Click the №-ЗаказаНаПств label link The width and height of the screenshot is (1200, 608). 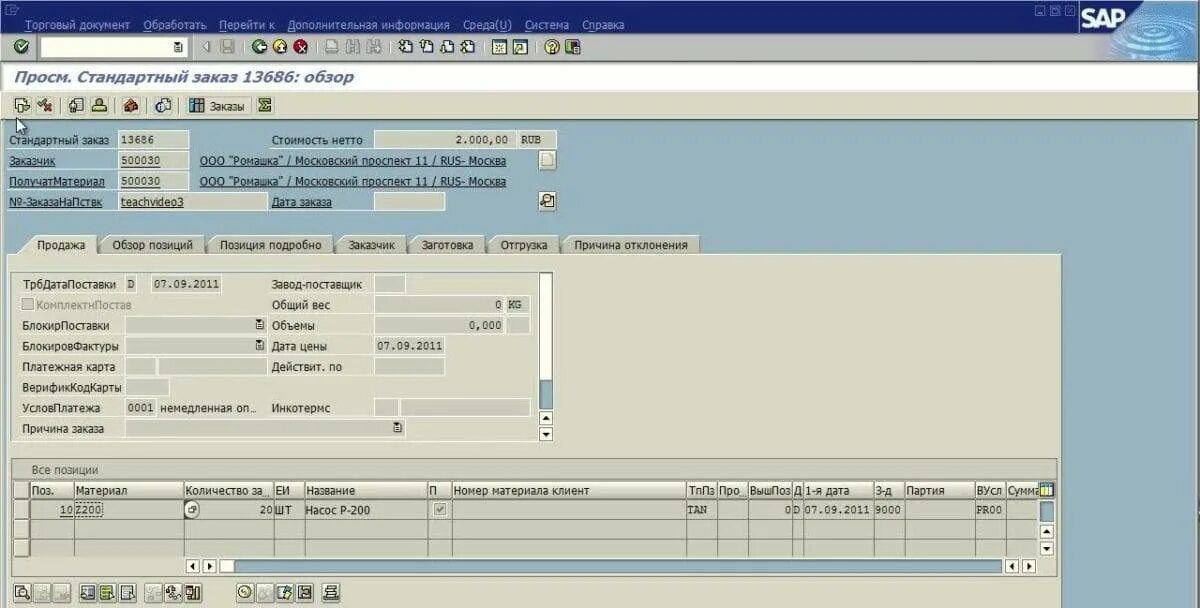click(55, 202)
